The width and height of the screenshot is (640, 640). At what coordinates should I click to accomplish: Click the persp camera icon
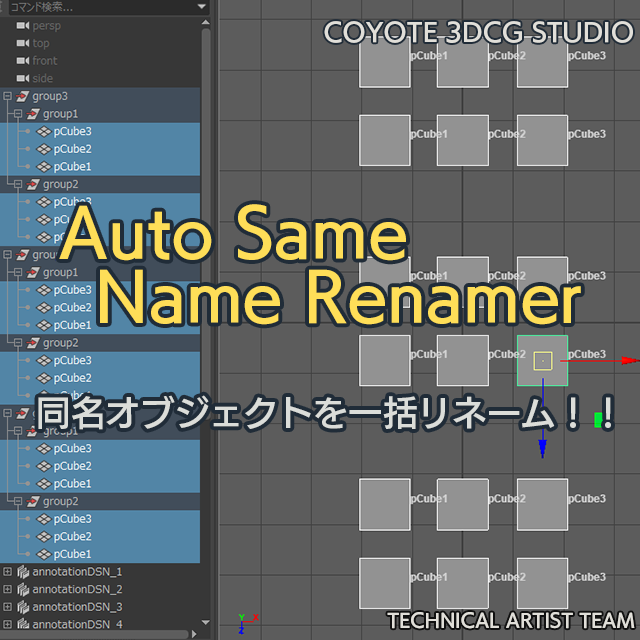22,26
